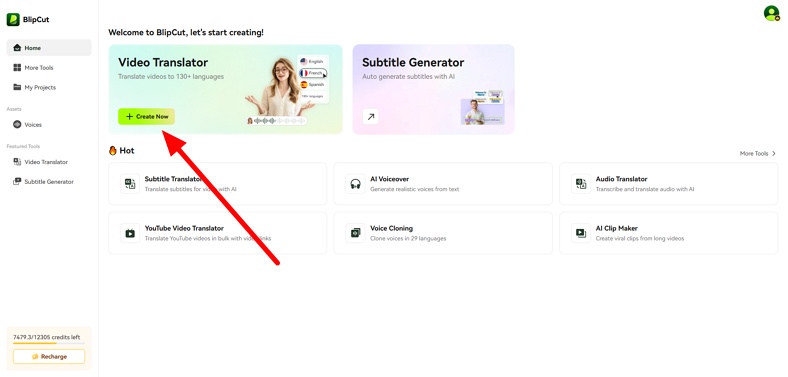This screenshot has width=788, height=377.
Task: Open the YouTube Video Translator title
Action: [x=184, y=228]
